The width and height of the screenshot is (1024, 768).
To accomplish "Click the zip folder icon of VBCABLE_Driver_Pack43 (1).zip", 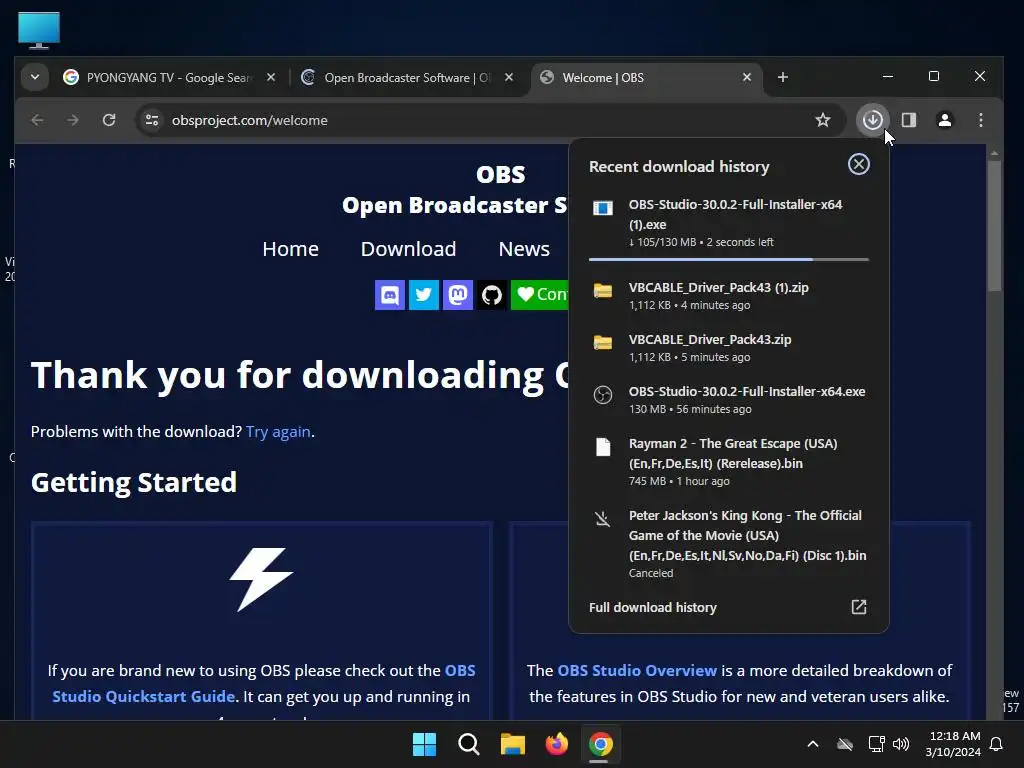I will click(603, 290).
